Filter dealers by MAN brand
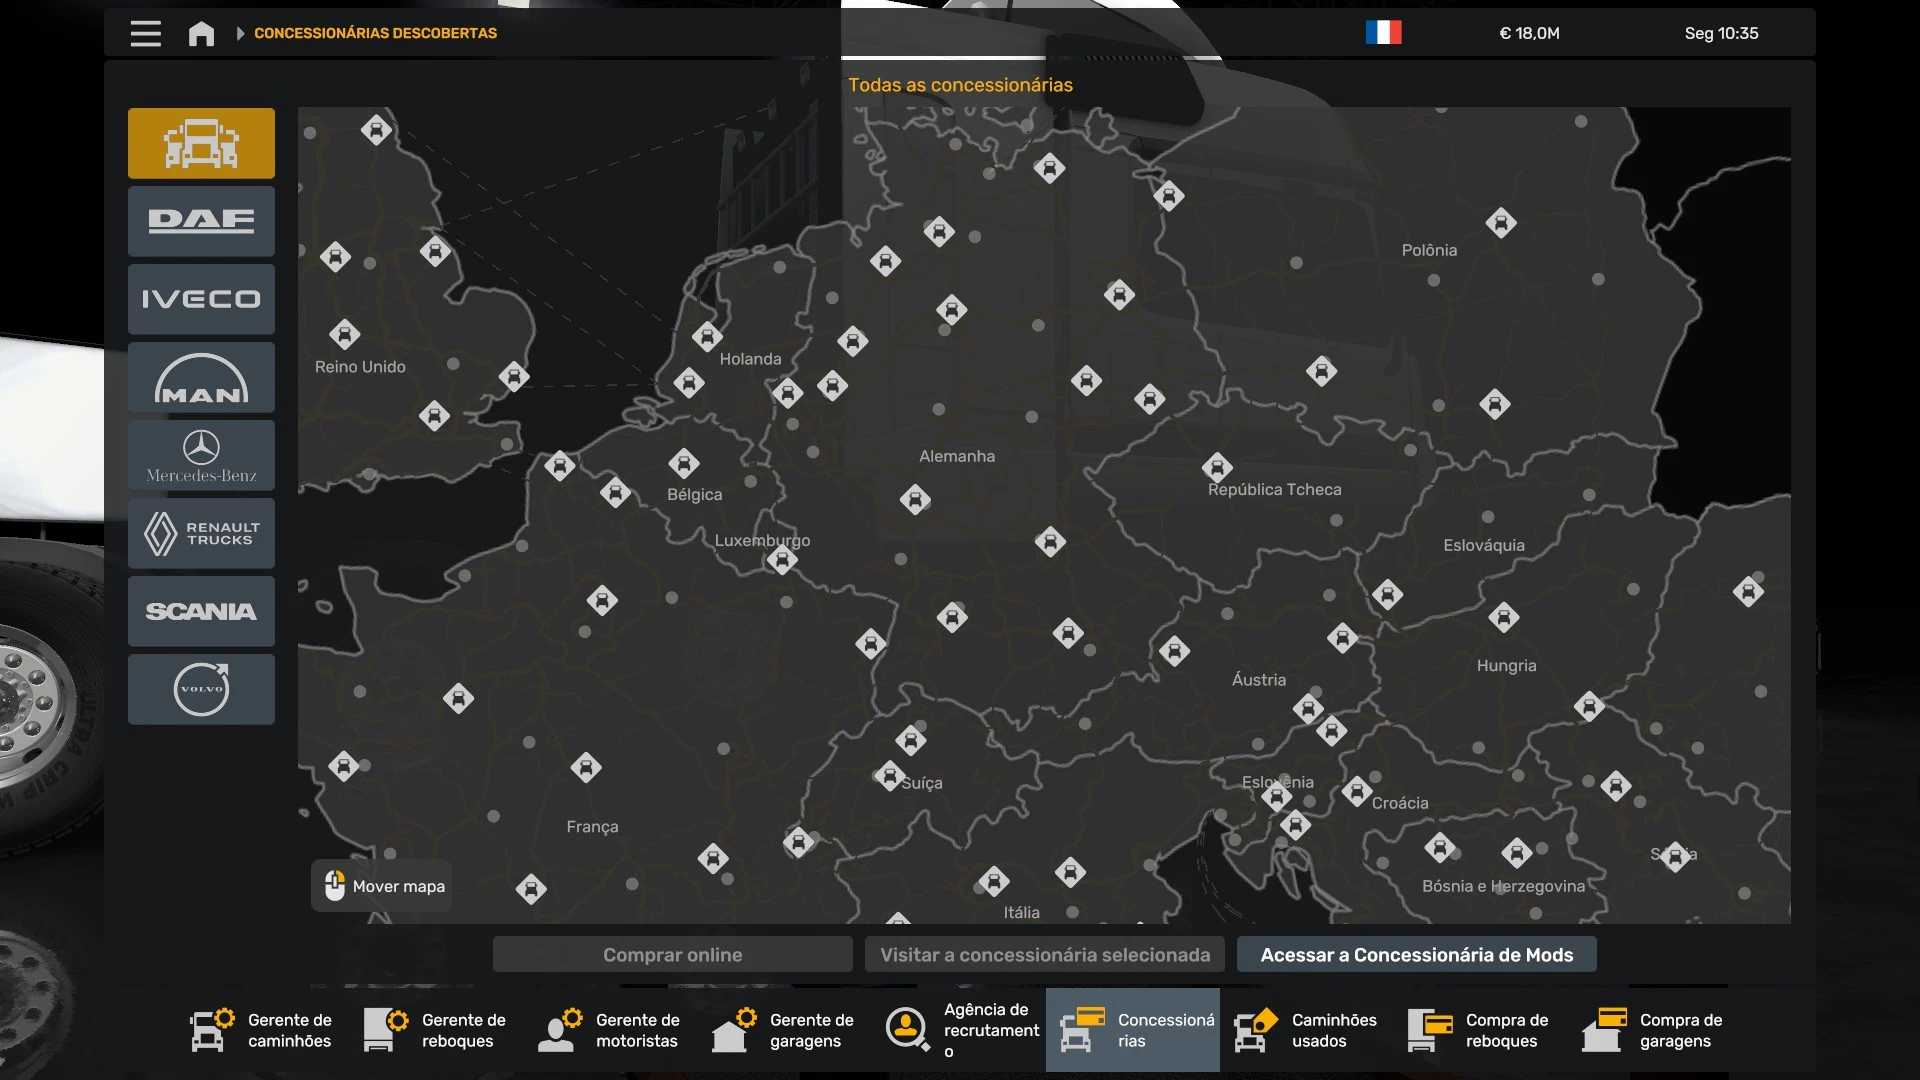 pyautogui.click(x=201, y=377)
